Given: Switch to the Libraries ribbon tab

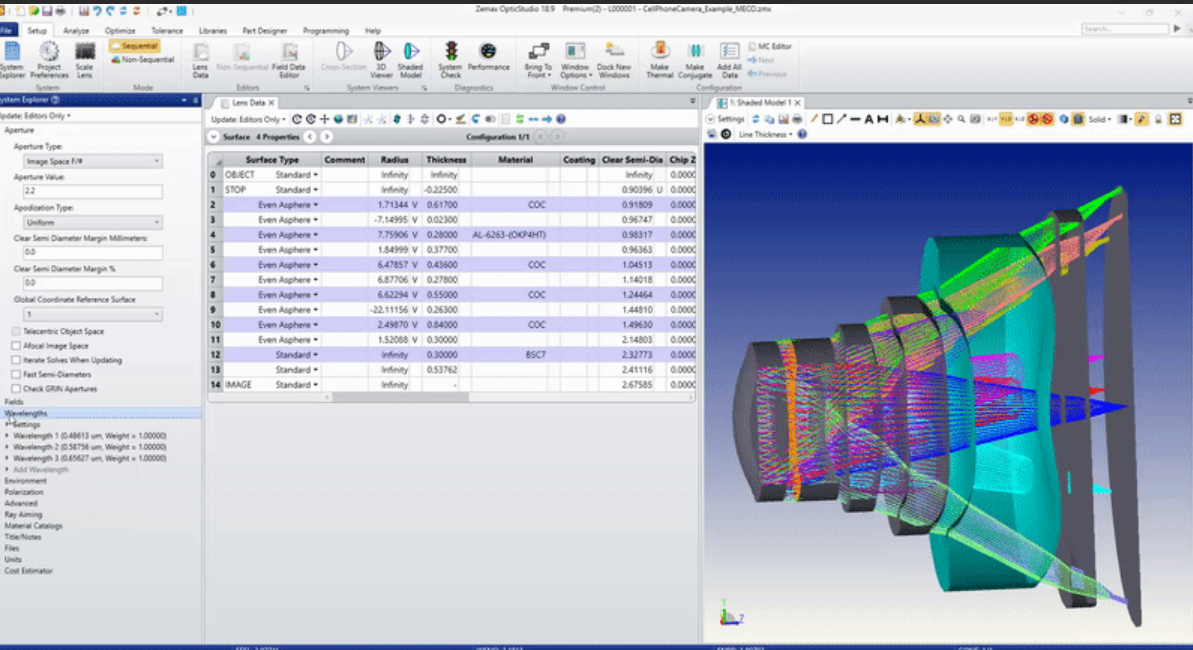Looking at the screenshot, I should [x=213, y=31].
